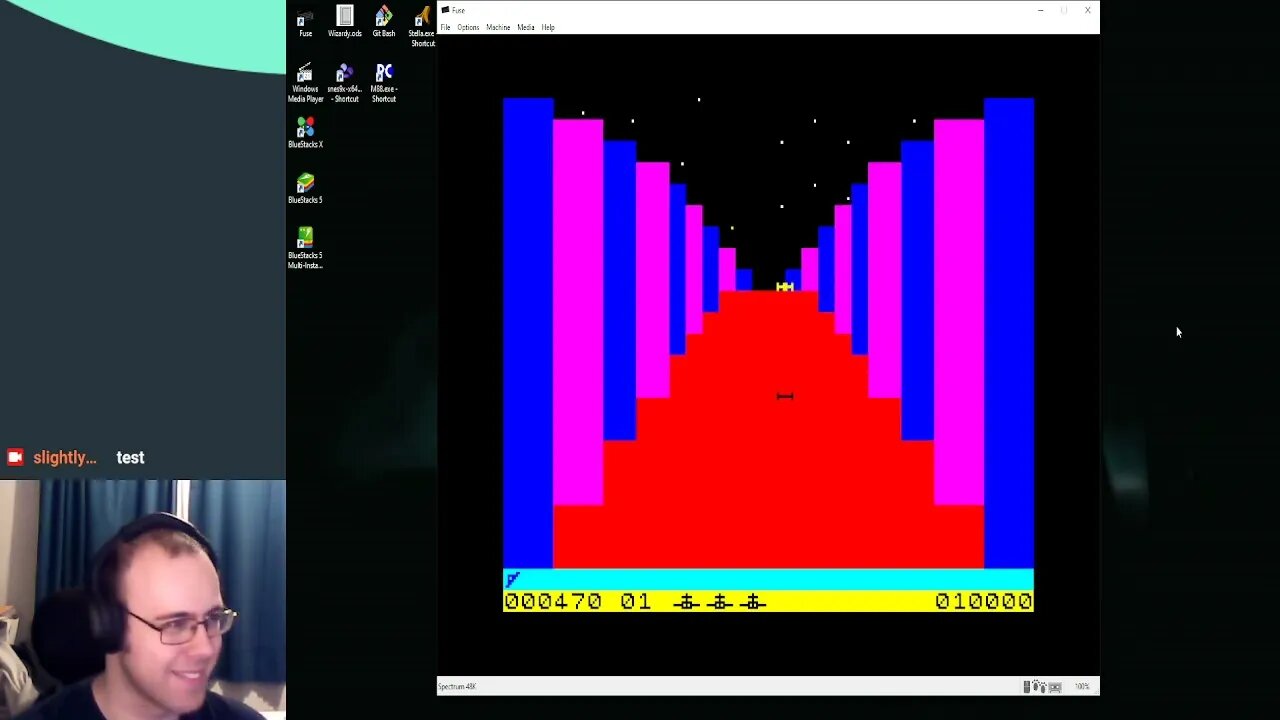The width and height of the screenshot is (1280, 720).
Task: Launch Windows Media Player shortcut
Action: pos(305,83)
